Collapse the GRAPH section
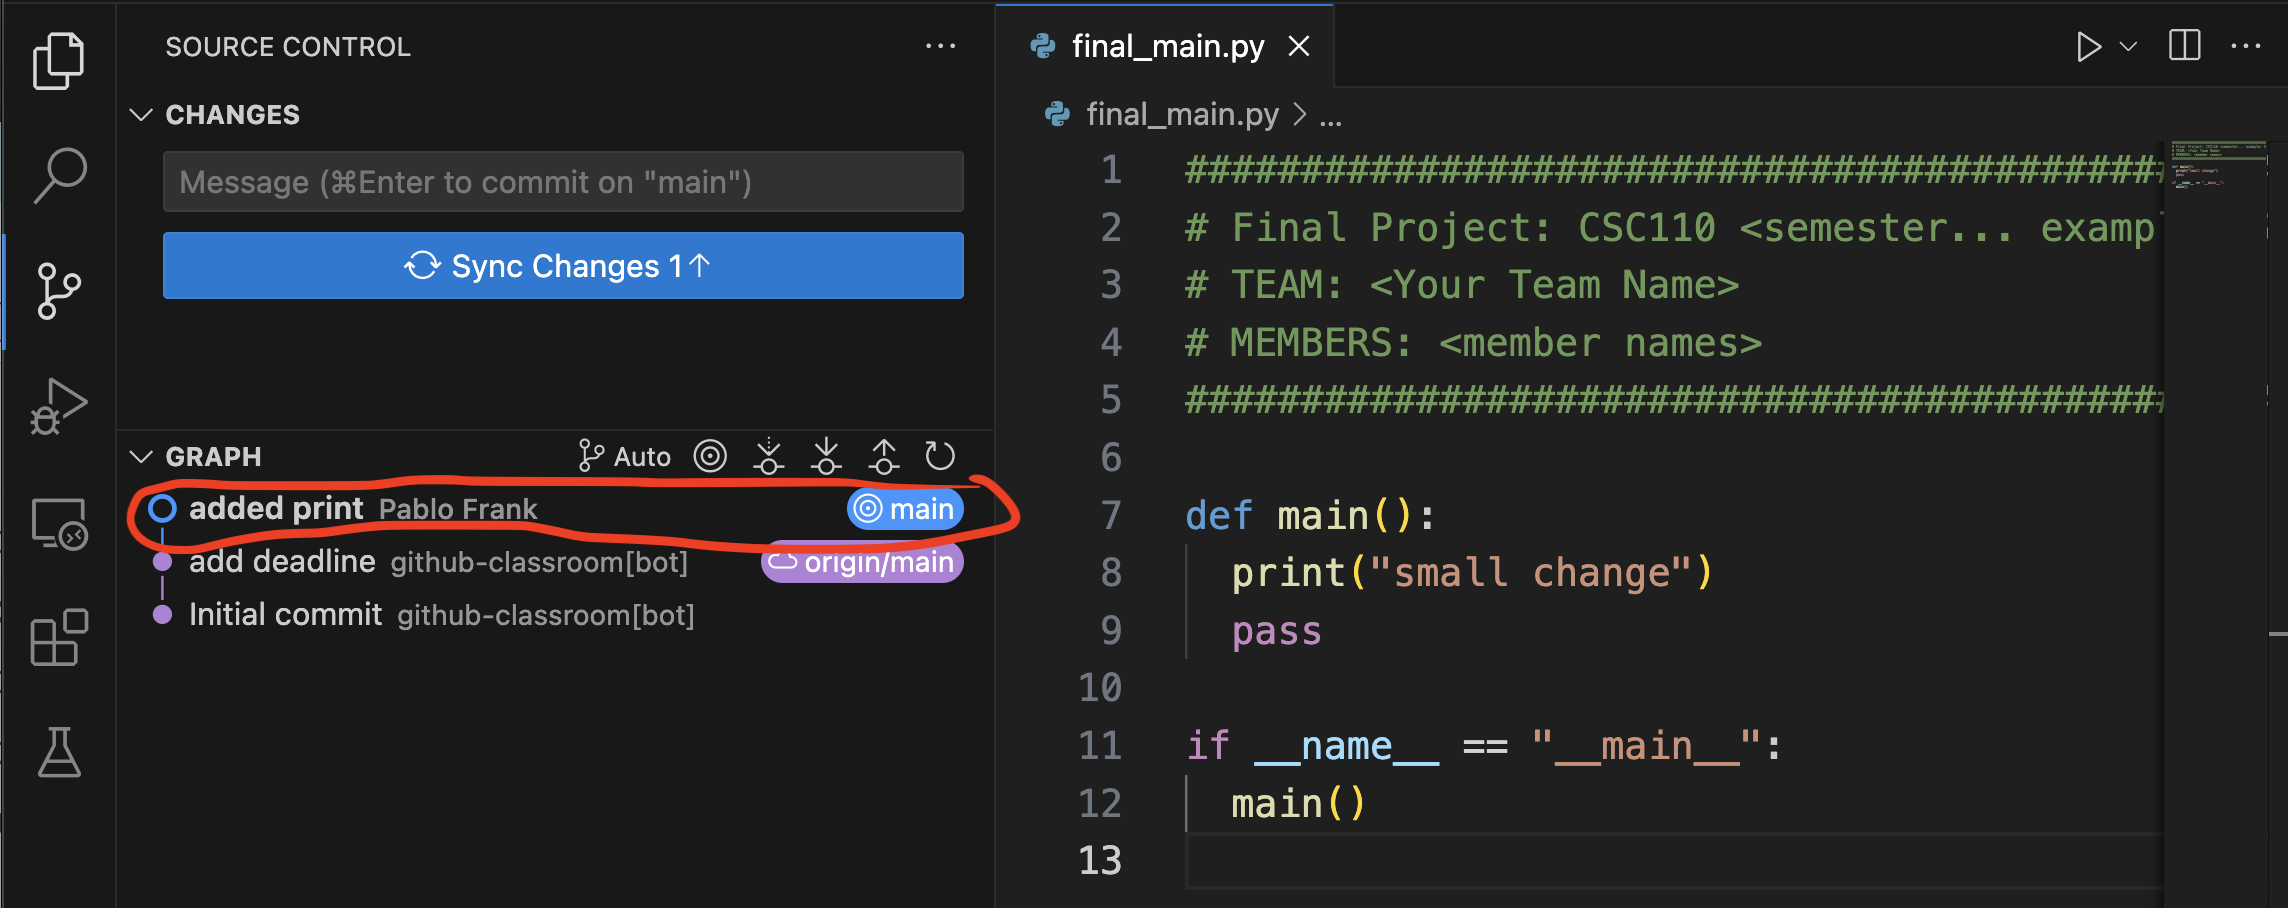Screen dimensions: 2288x908 point(141,457)
